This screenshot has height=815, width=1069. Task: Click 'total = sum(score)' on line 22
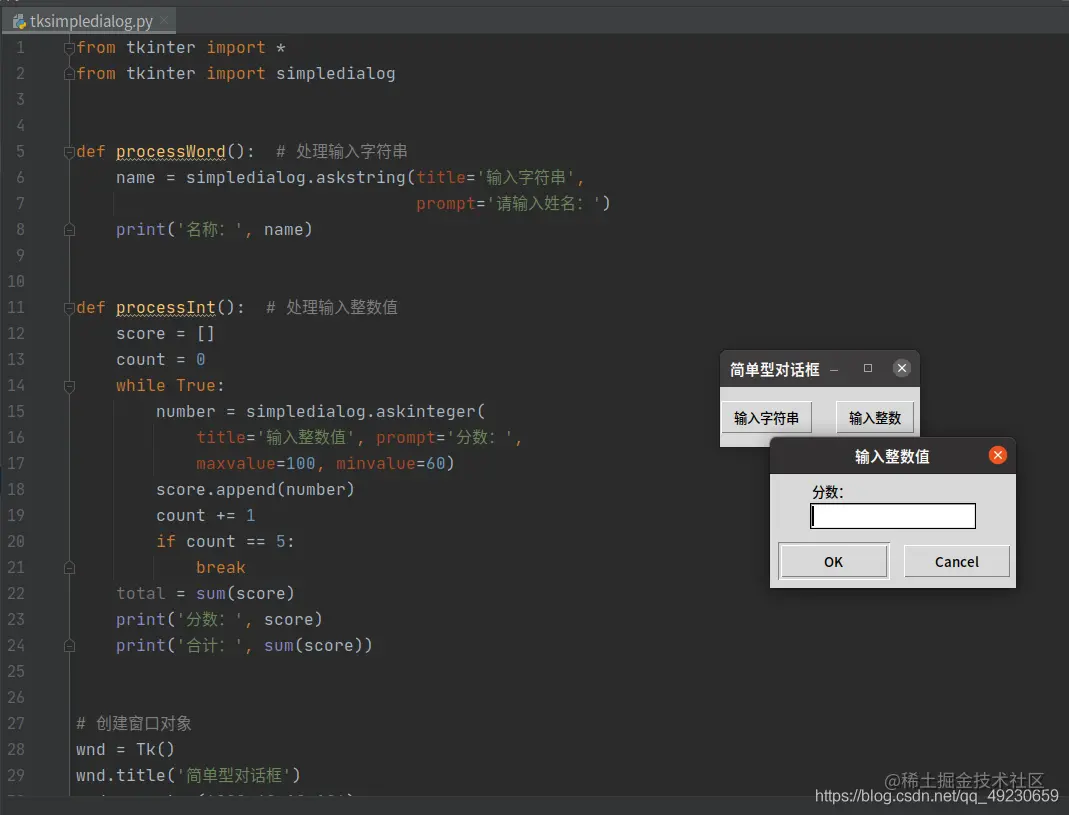pyautogui.click(x=205, y=593)
